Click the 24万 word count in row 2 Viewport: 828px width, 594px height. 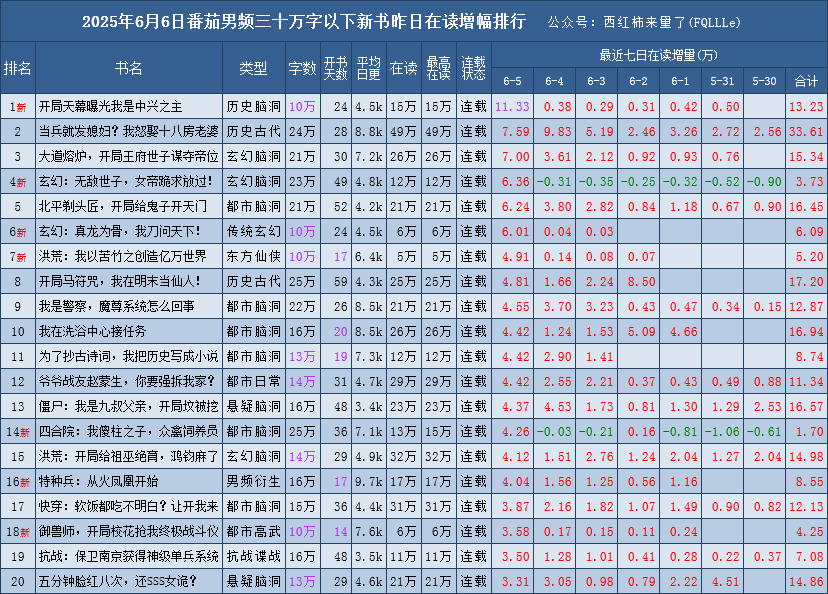coord(303,131)
